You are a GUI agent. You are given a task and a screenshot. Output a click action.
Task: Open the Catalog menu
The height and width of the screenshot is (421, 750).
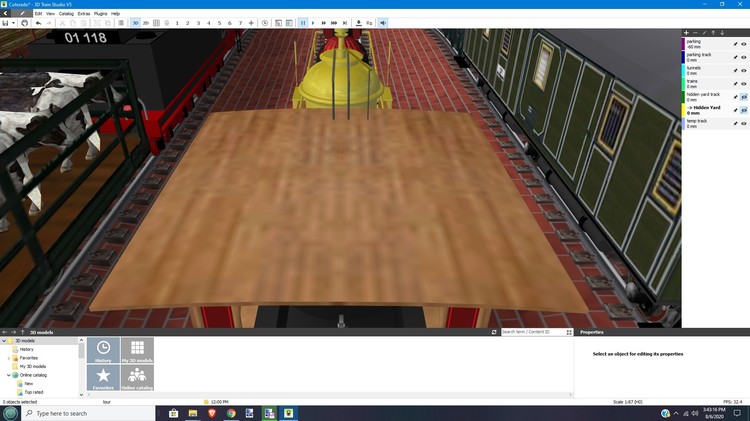(x=66, y=14)
